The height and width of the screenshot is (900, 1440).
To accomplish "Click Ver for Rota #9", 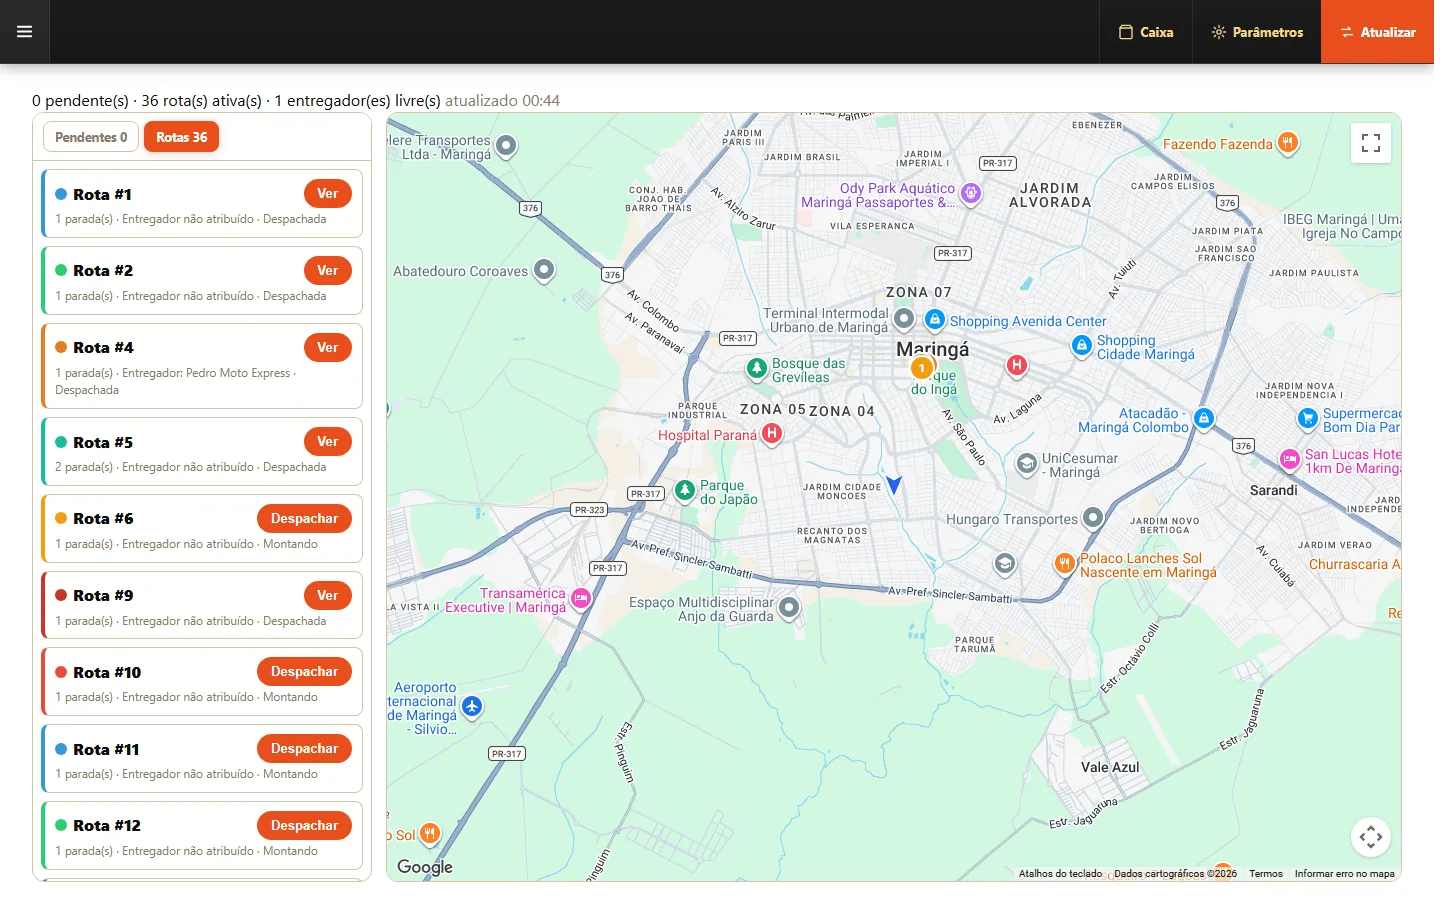I will pos(328,596).
